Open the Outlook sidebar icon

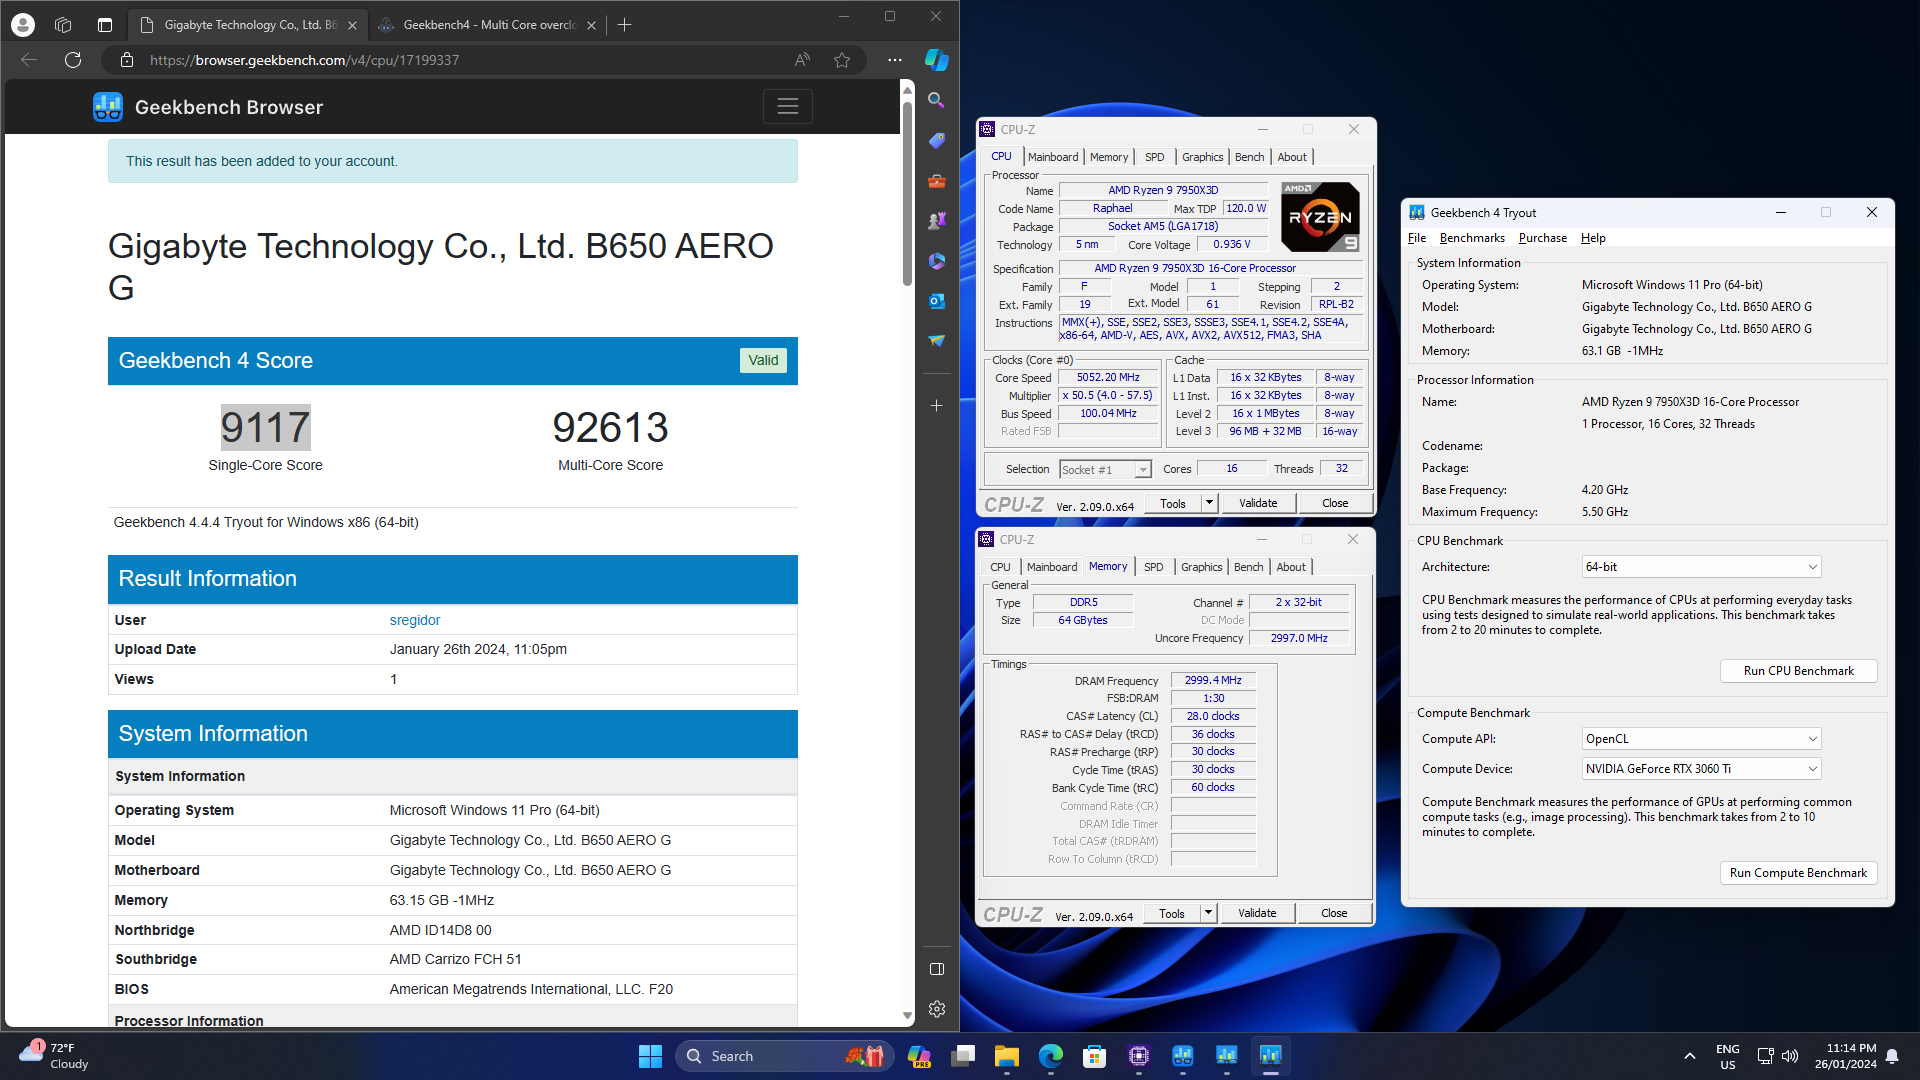(x=936, y=300)
